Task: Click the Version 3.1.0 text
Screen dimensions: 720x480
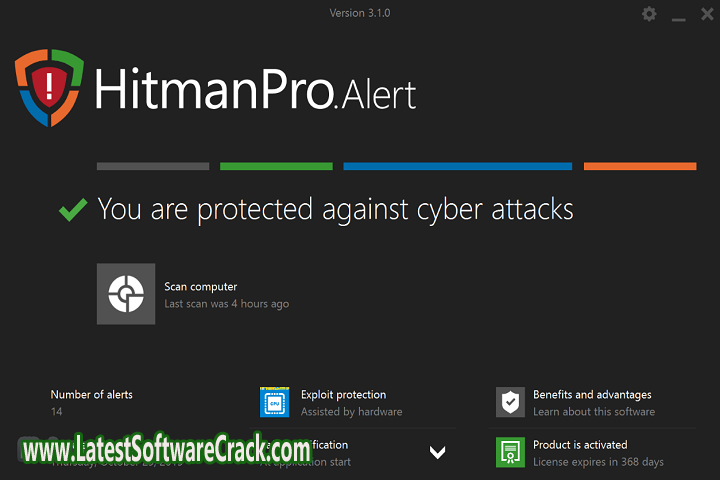Action: [x=359, y=13]
